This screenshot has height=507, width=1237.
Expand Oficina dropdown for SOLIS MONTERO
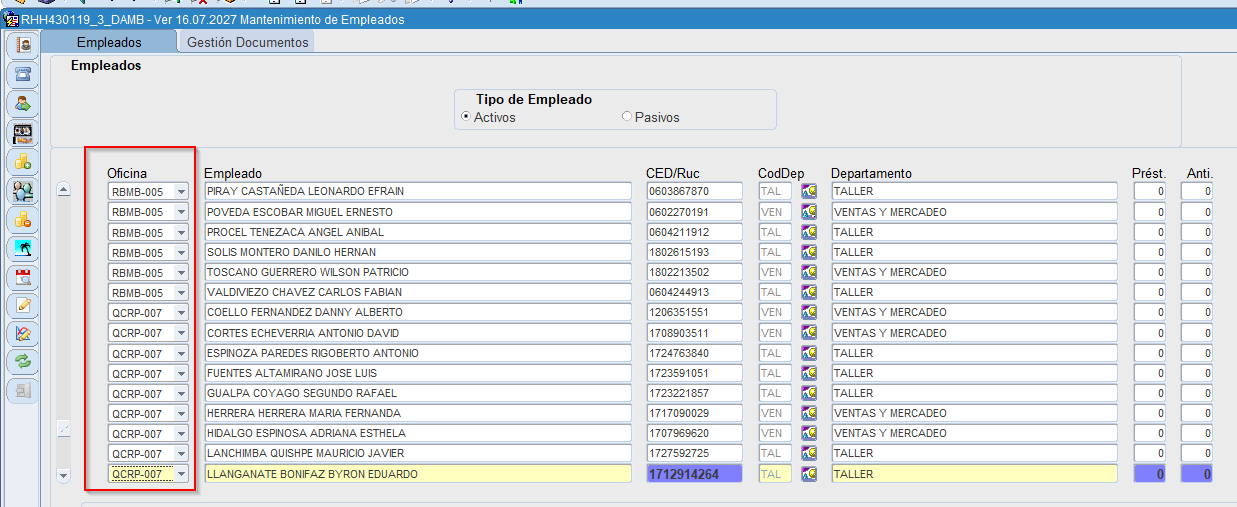click(x=181, y=252)
